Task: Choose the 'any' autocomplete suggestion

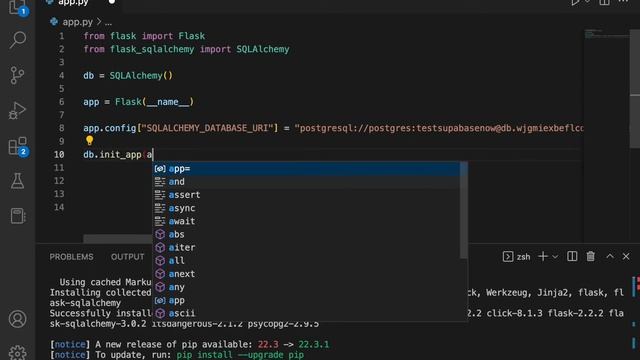Action: (307, 287)
